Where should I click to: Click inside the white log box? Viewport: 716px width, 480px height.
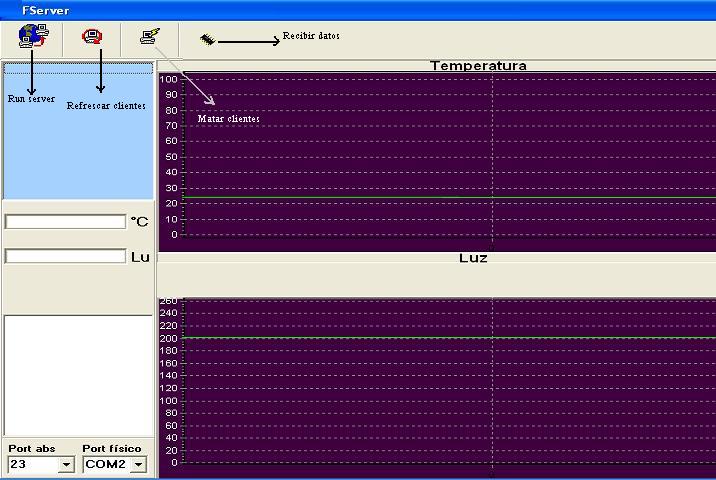coord(78,375)
